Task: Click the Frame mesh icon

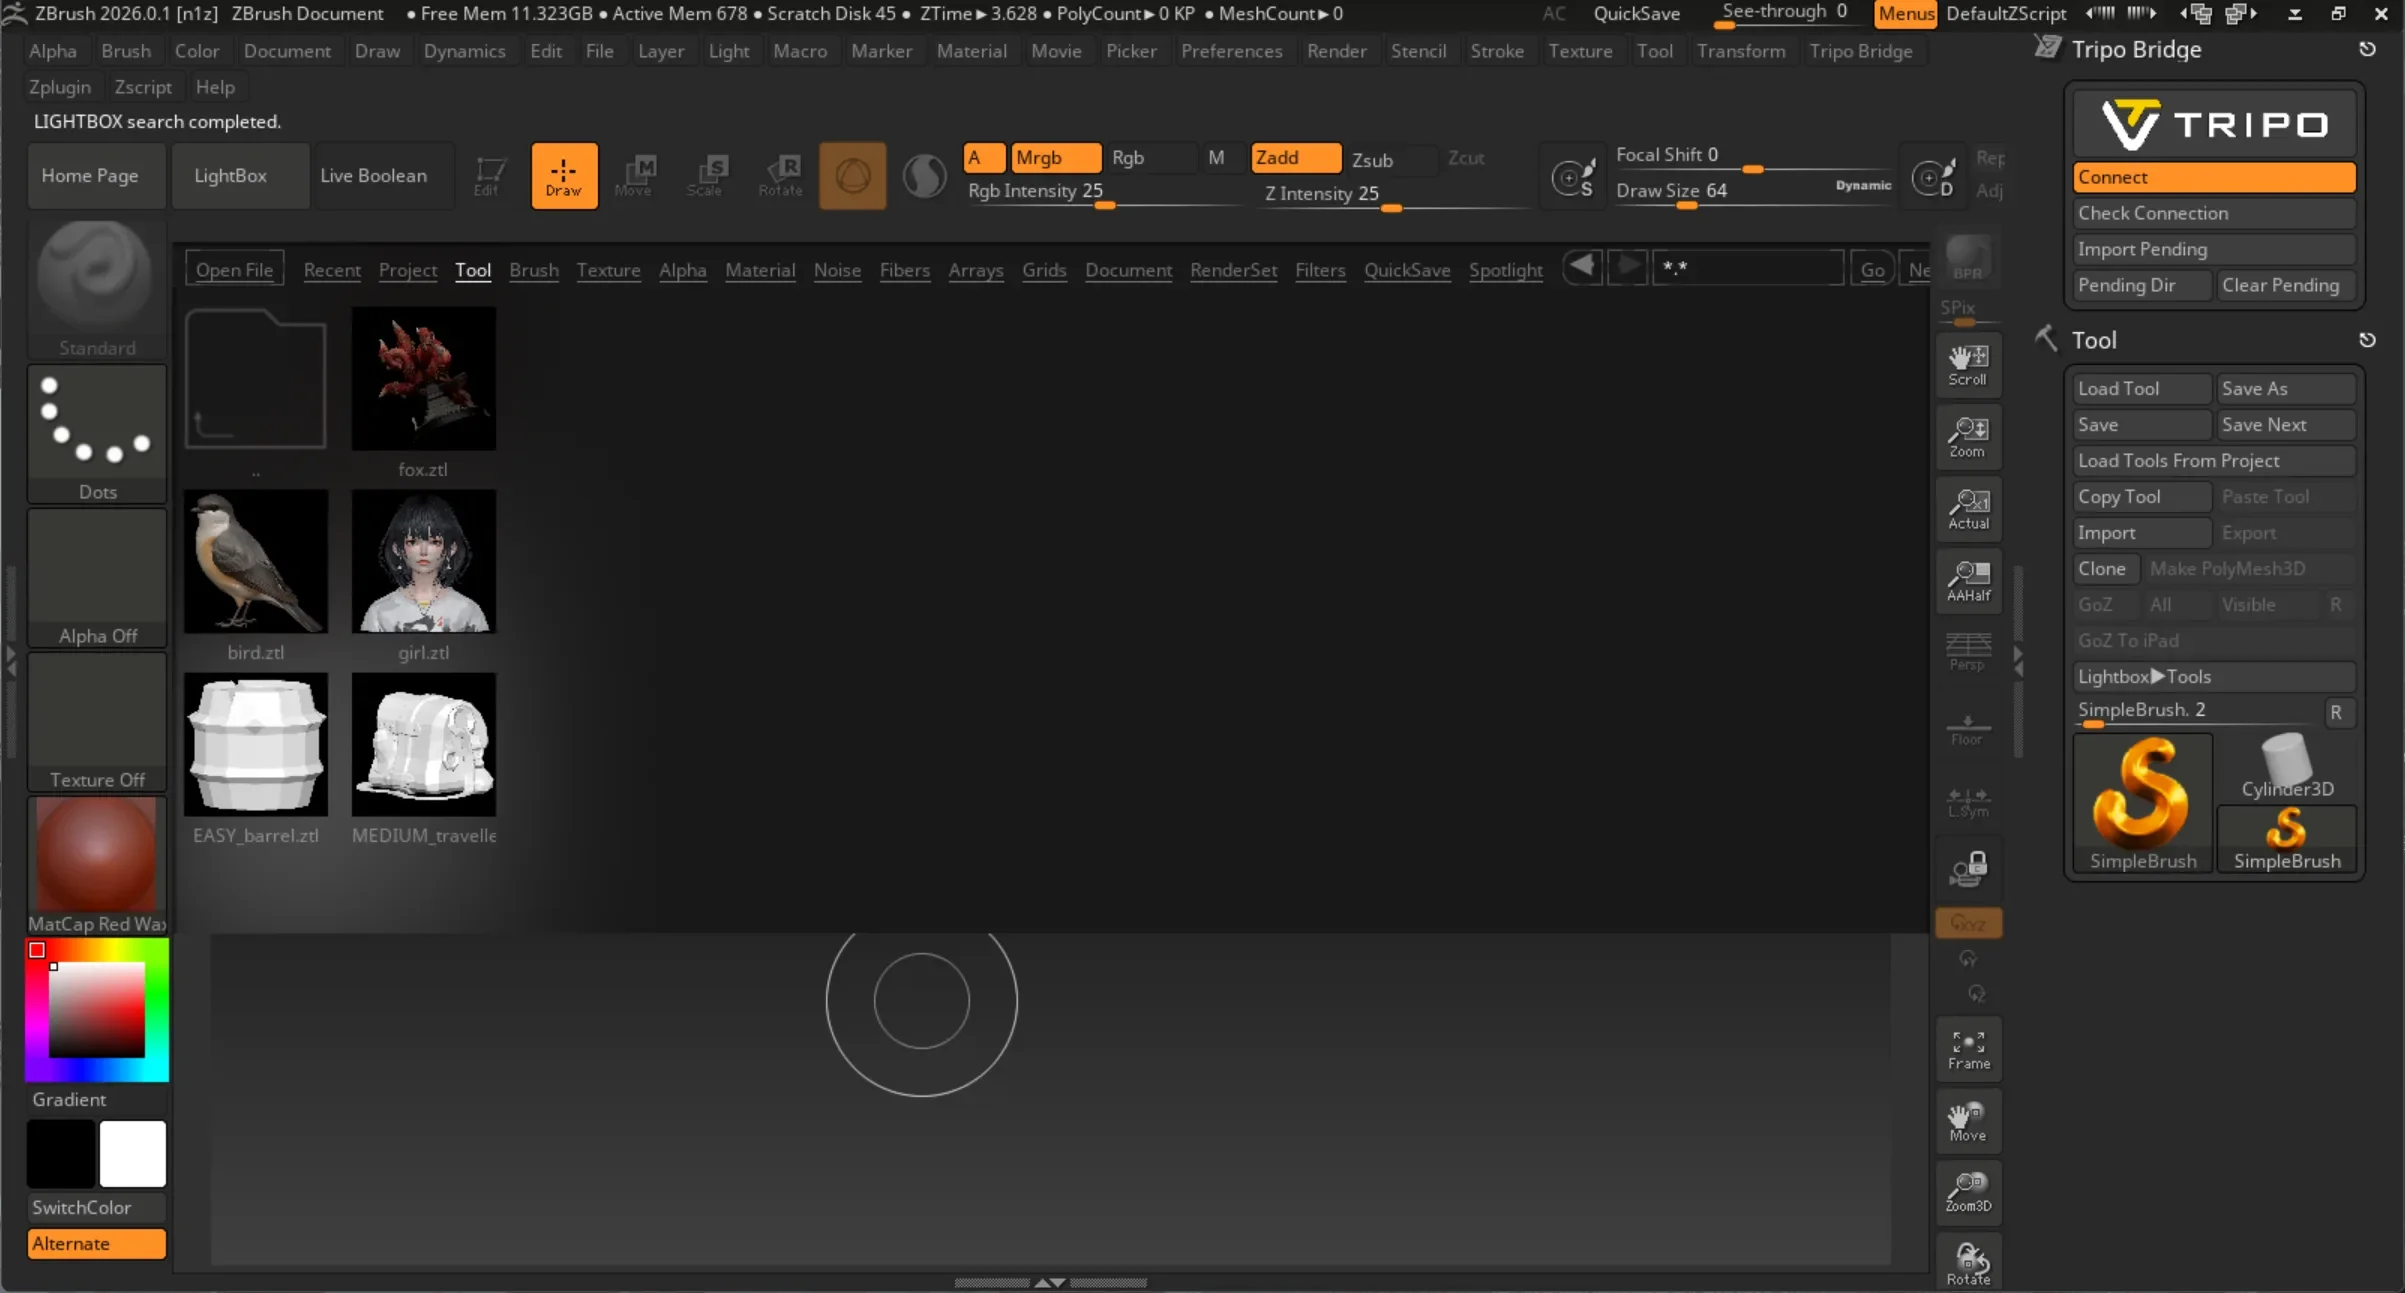Action: point(1968,1050)
